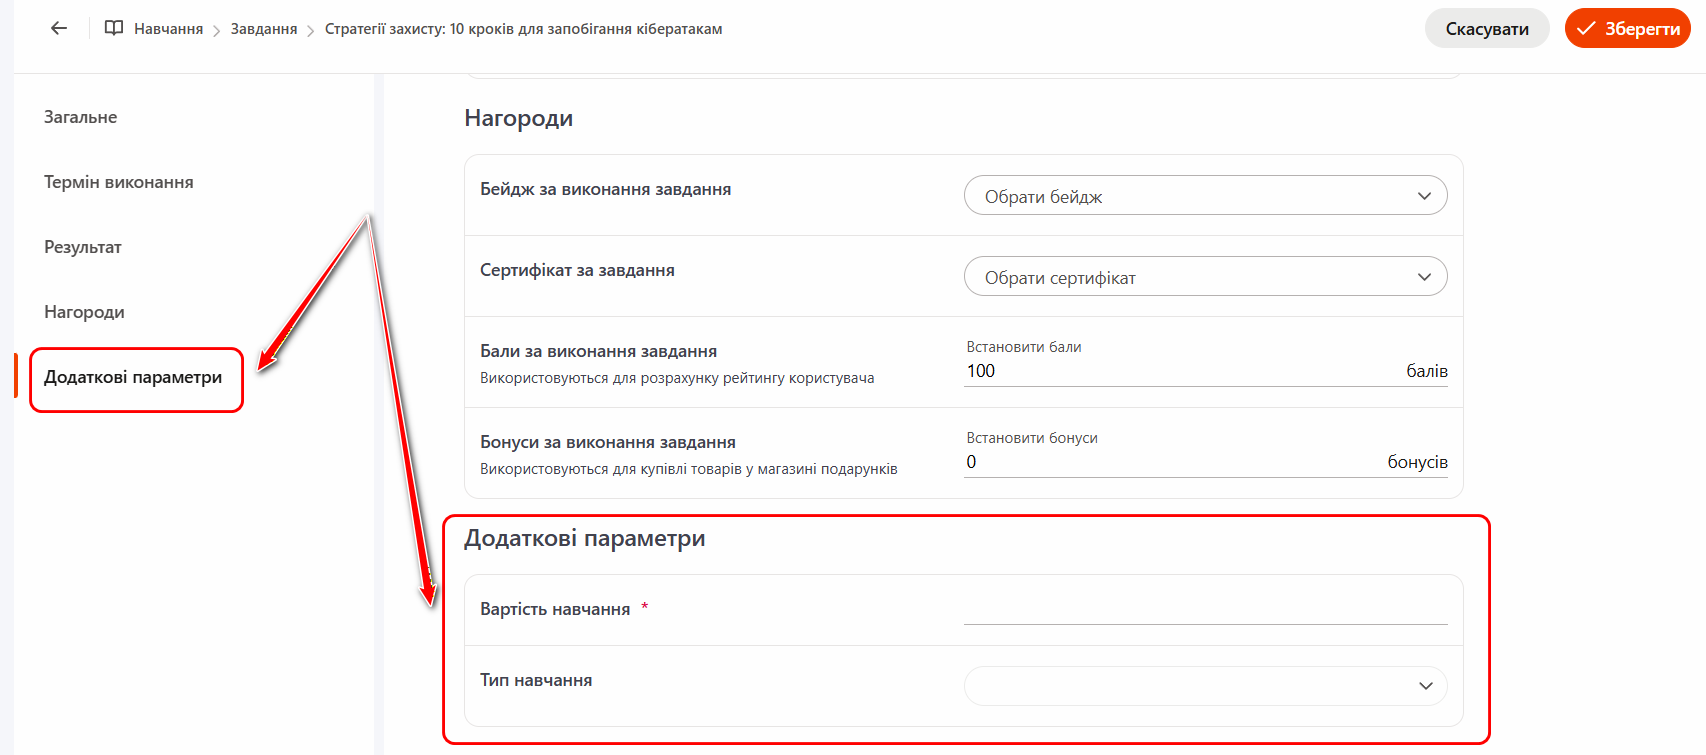Open the Обрати бейдж dropdown
The height and width of the screenshot is (755, 1706).
1190,196
